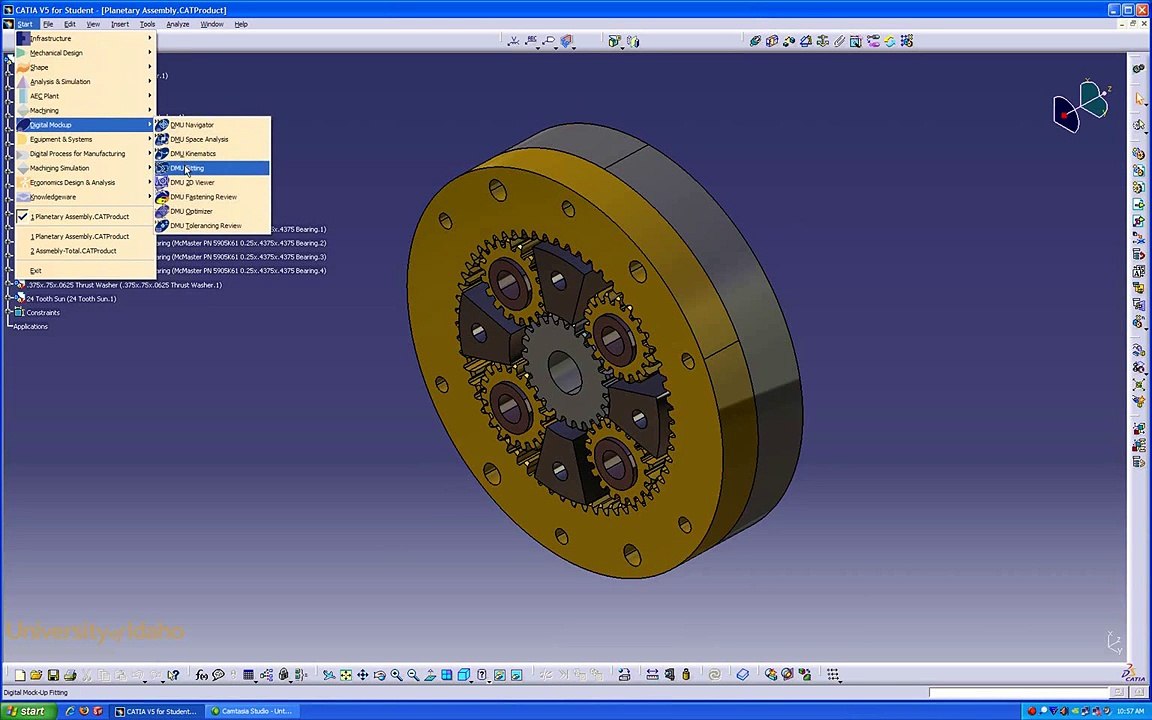
Task: Click the Zoom In magnifier icon
Action: pyautogui.click(x=396, y=675)
